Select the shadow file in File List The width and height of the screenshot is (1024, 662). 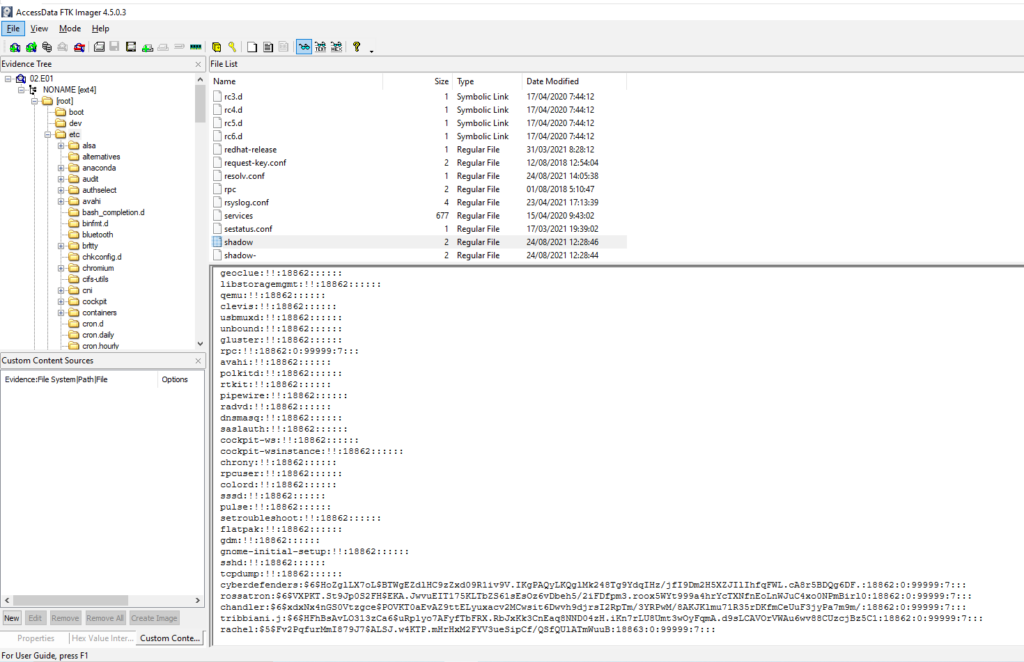tap(240, 241)
